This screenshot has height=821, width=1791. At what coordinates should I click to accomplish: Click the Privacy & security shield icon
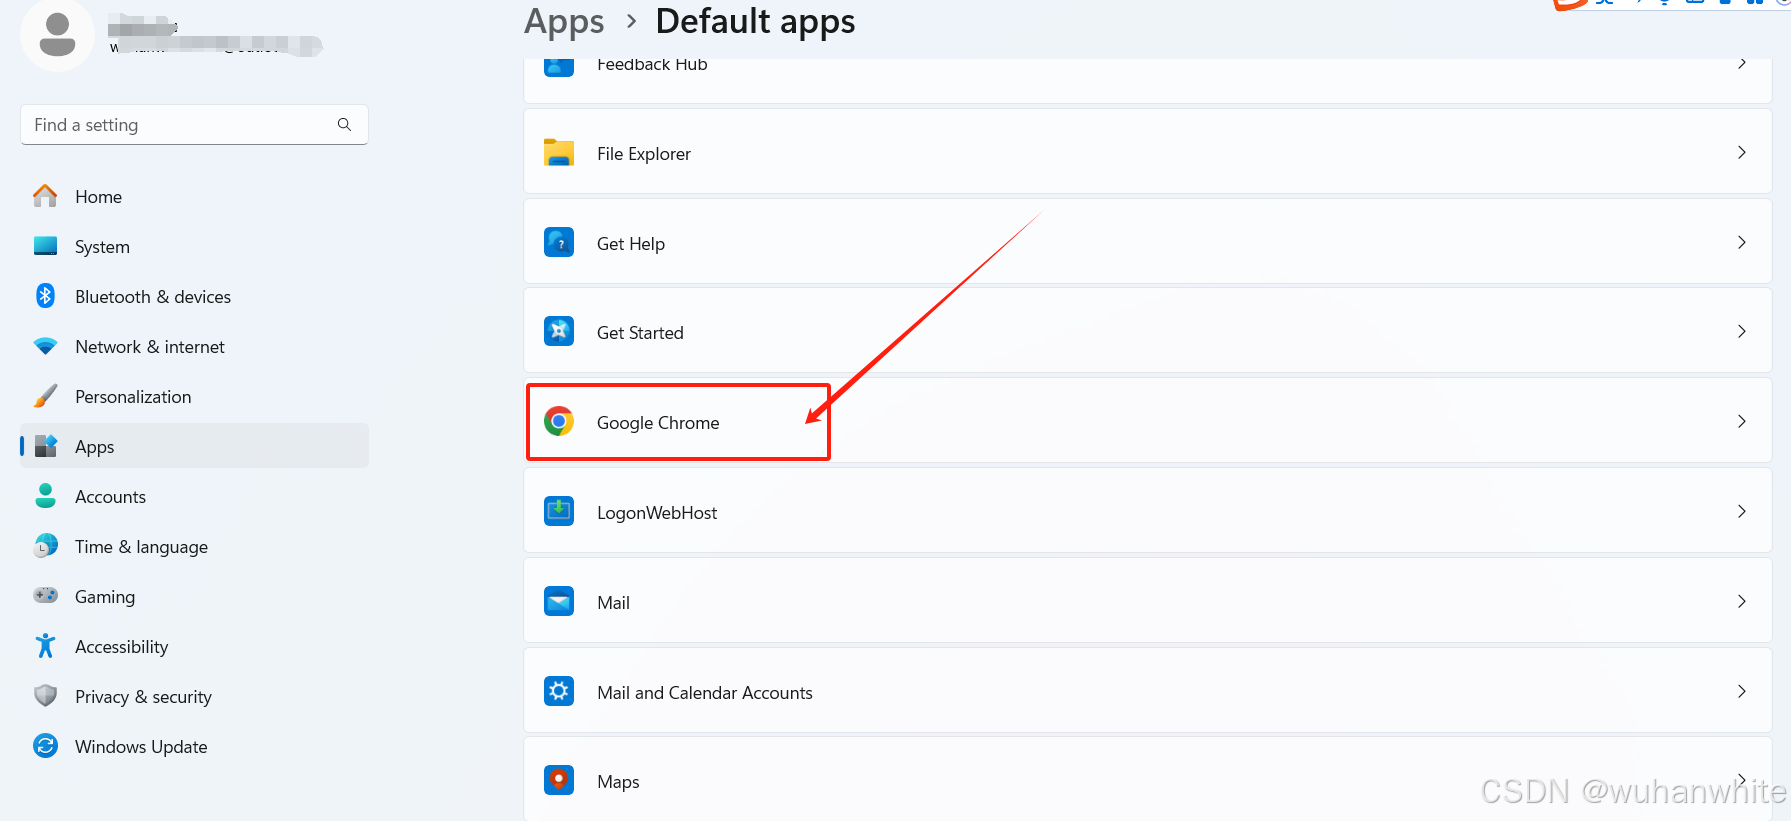pos(45,696)
